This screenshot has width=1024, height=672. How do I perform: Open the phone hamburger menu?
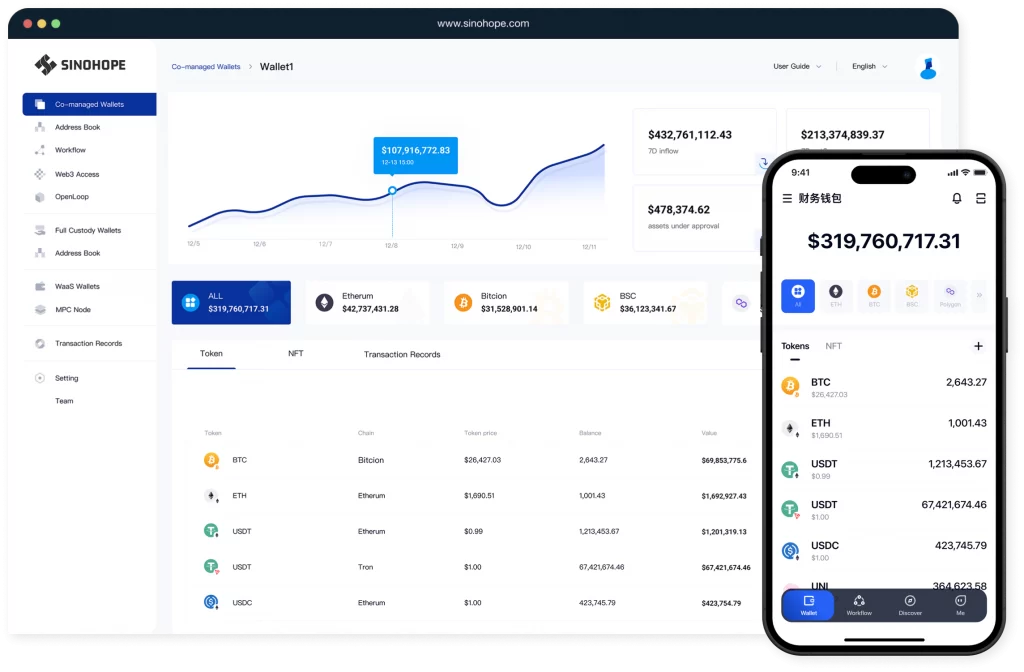tap(787, 199)
